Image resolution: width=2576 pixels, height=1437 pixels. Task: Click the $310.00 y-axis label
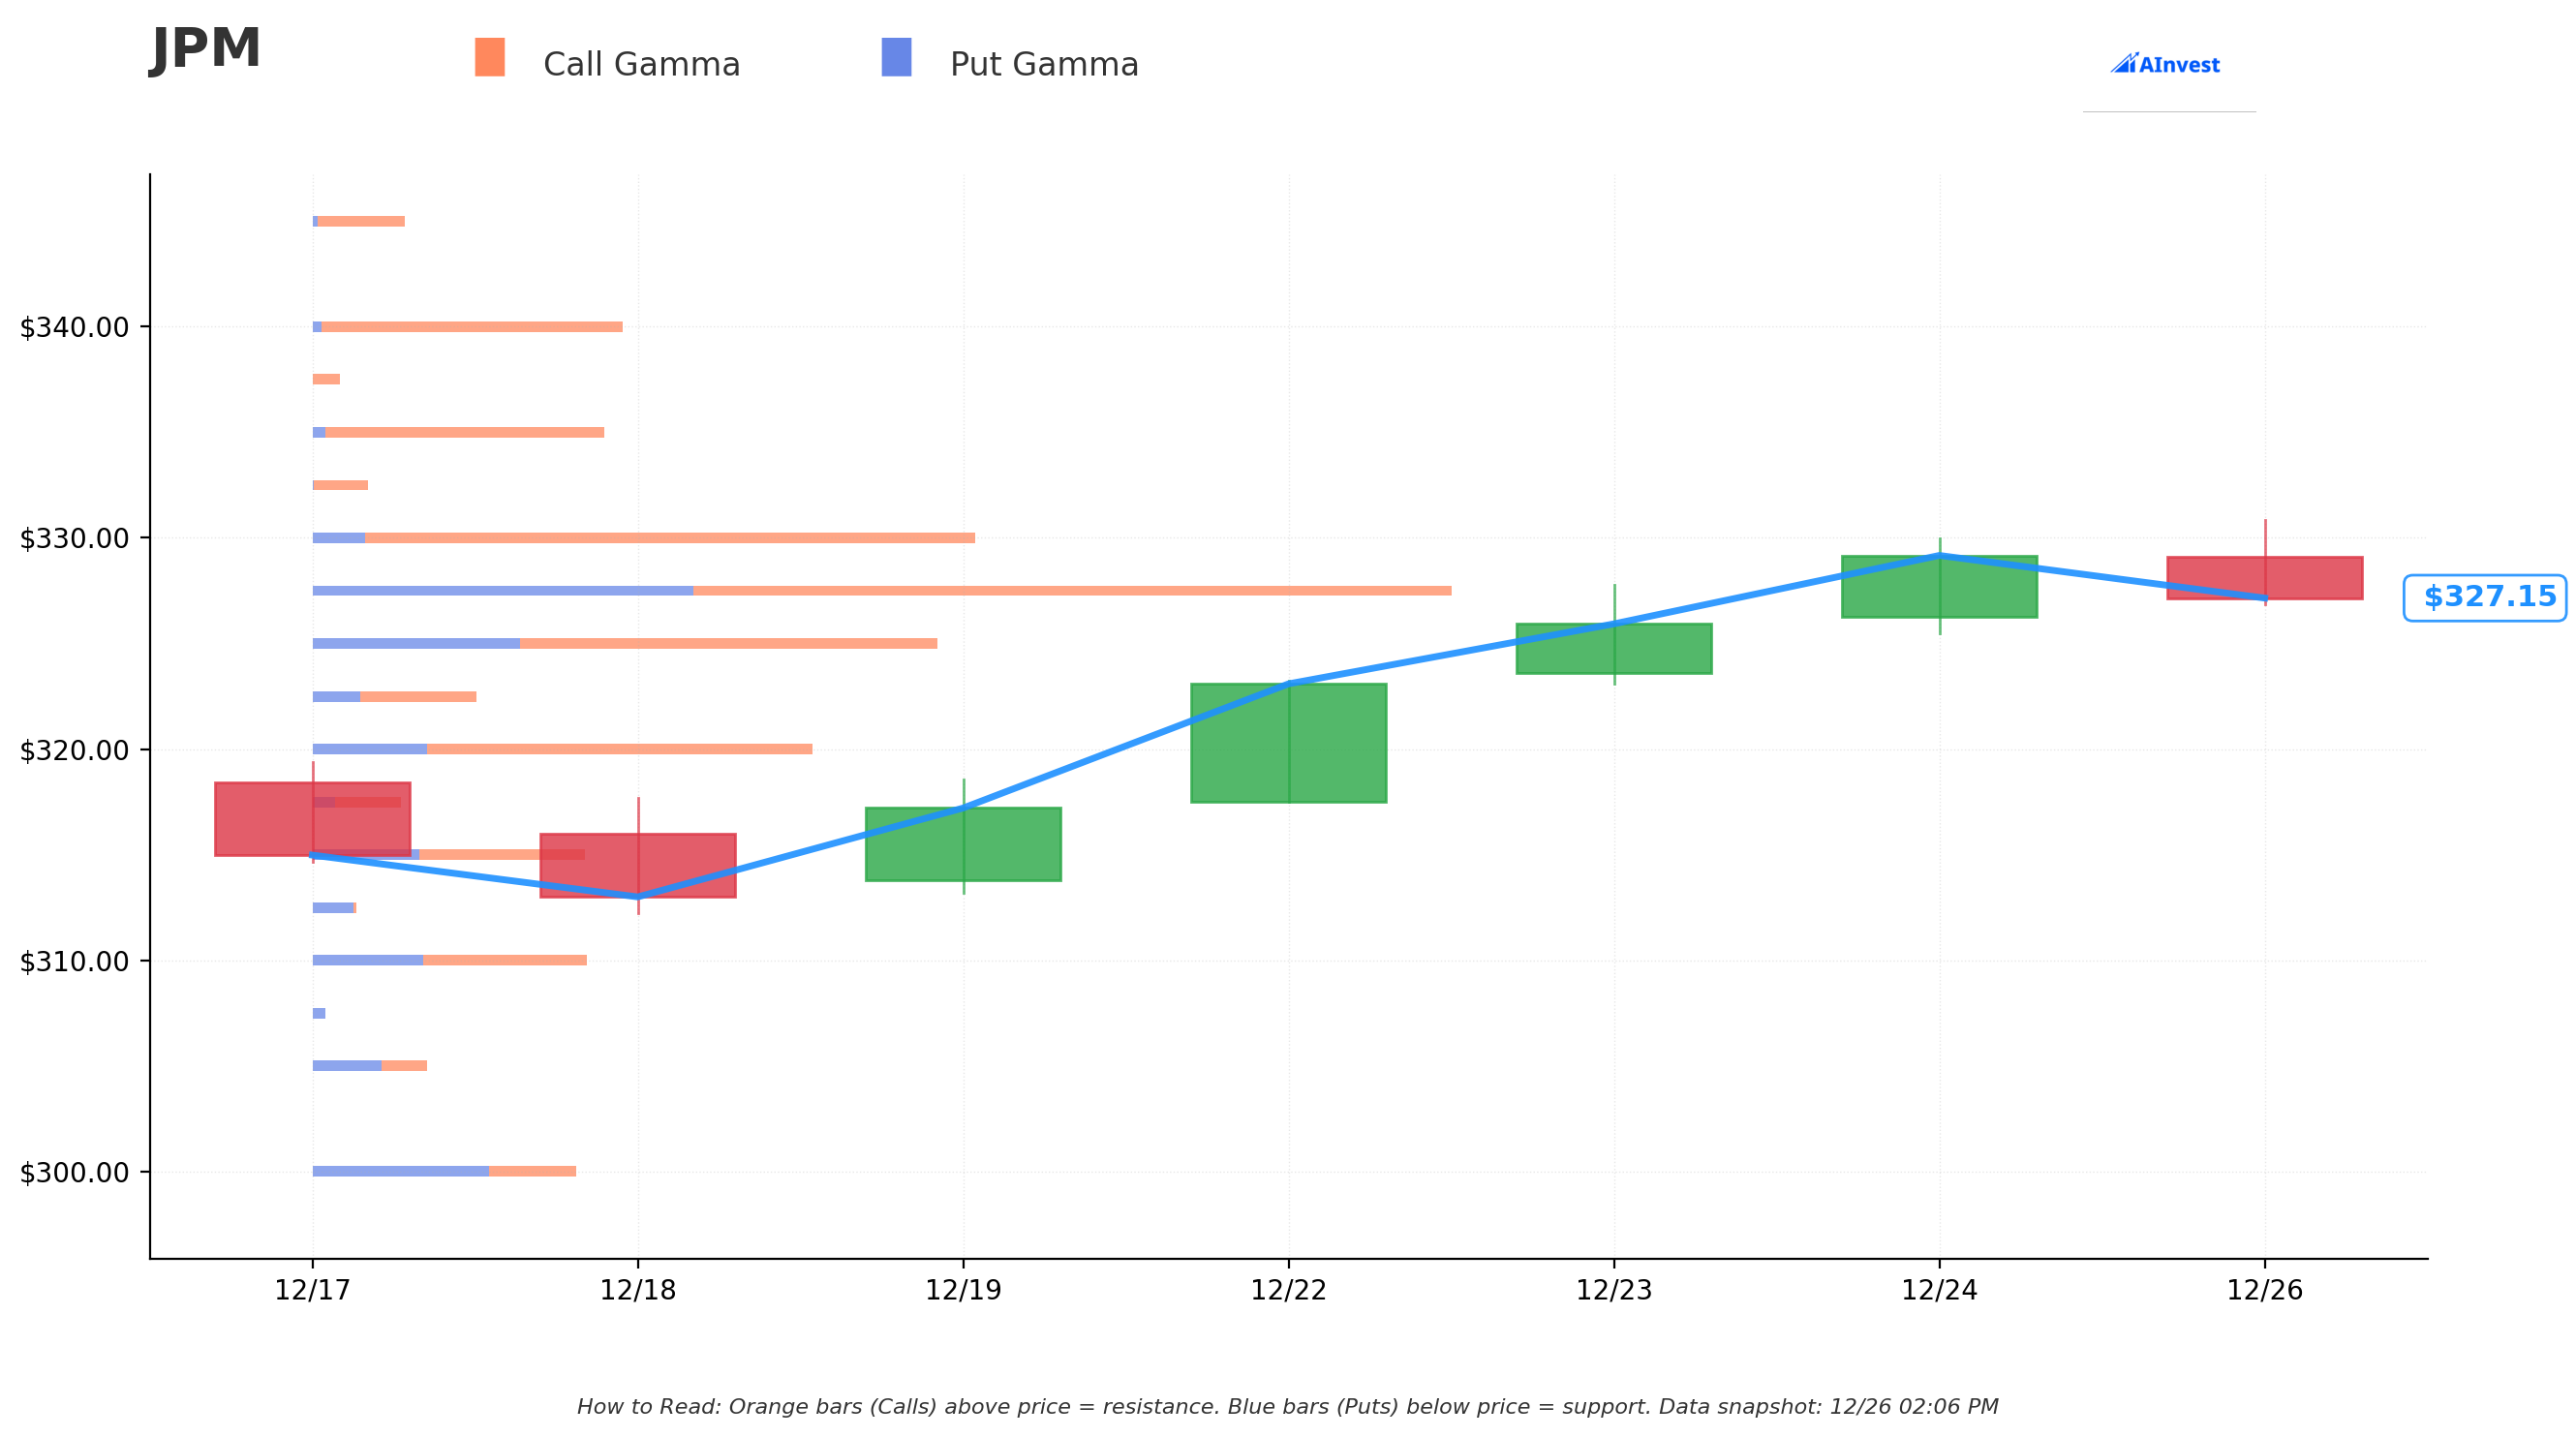click(75, 961)
